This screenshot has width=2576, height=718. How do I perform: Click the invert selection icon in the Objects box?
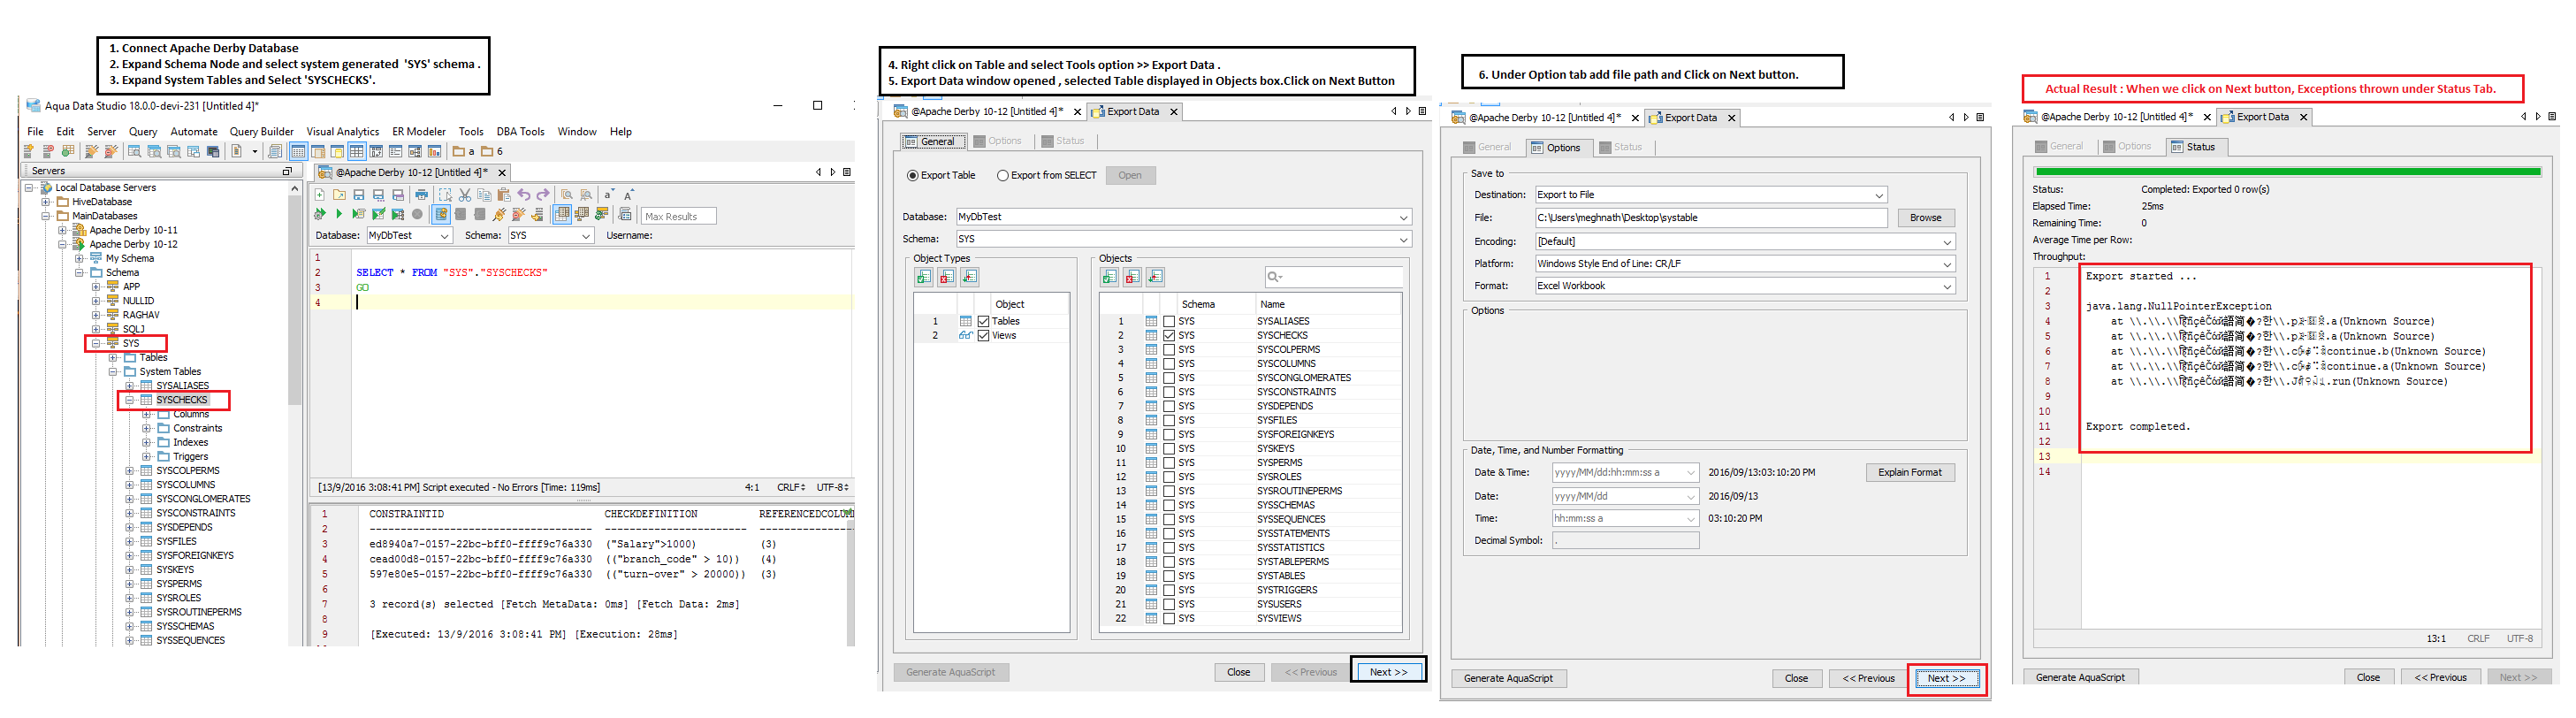point(1156,277)
